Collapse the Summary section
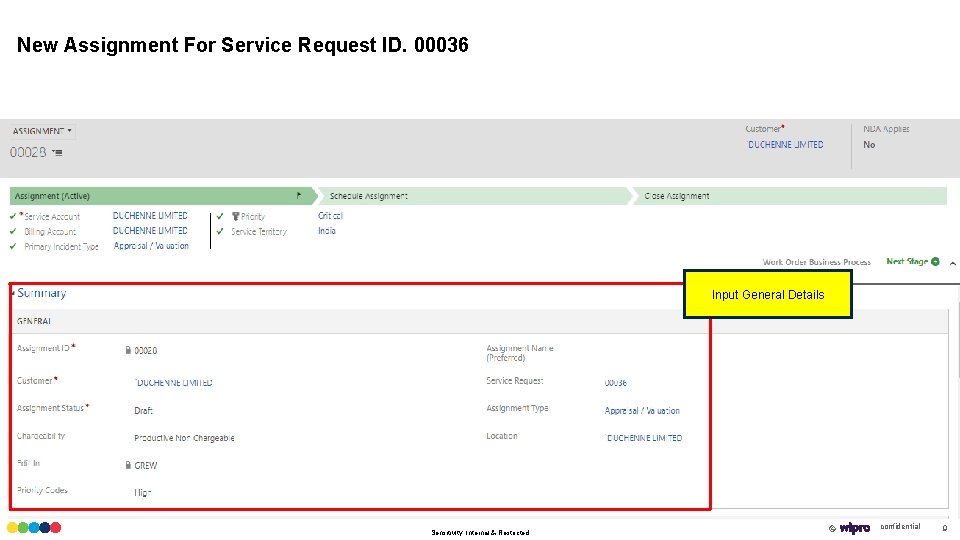 13,293
